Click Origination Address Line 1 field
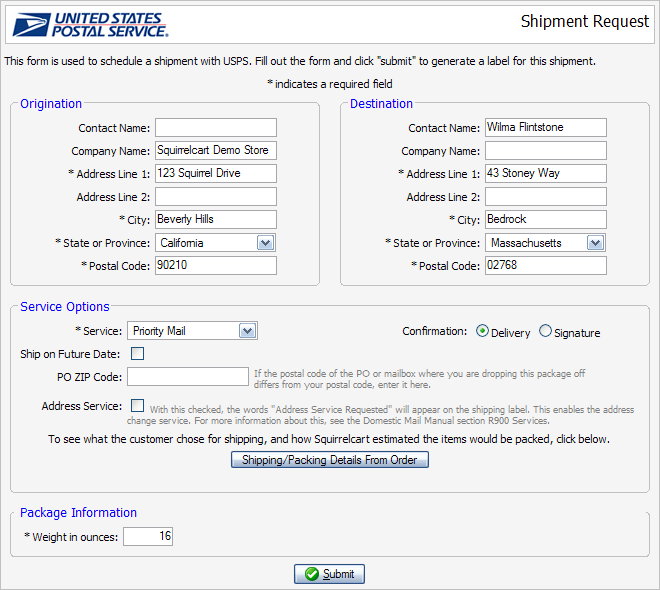Image resolution: width=660 pixels, height=590 pixels. coord(216,173)
